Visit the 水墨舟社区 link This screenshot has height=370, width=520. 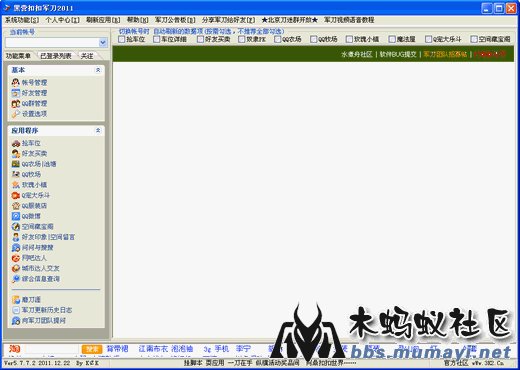357,54
